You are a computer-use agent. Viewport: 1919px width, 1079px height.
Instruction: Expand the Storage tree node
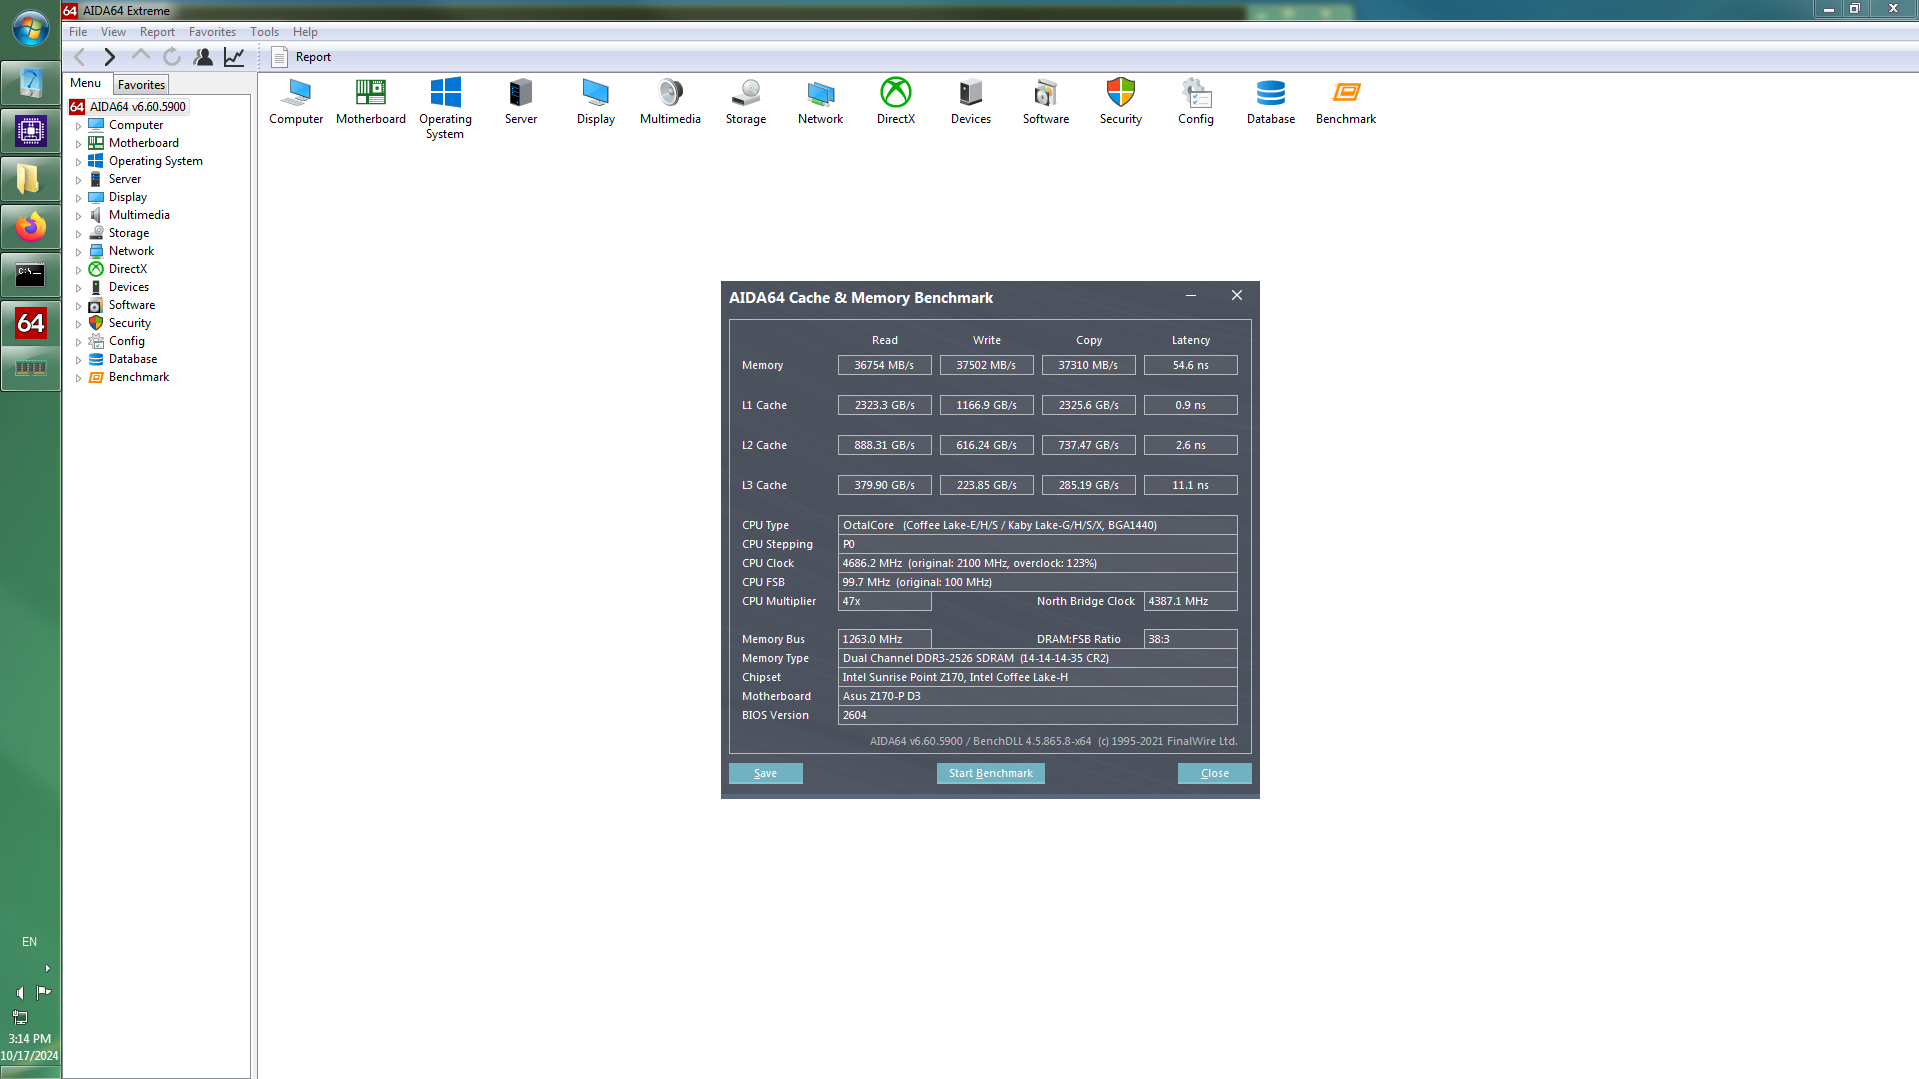click(79, 234)
